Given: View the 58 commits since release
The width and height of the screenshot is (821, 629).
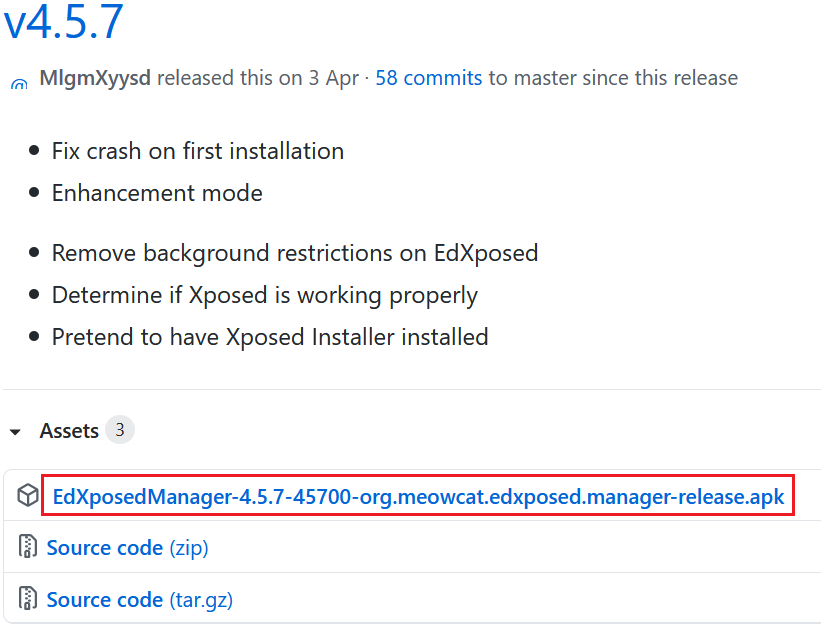Looking at the screenshot, I should pos(428,78).
